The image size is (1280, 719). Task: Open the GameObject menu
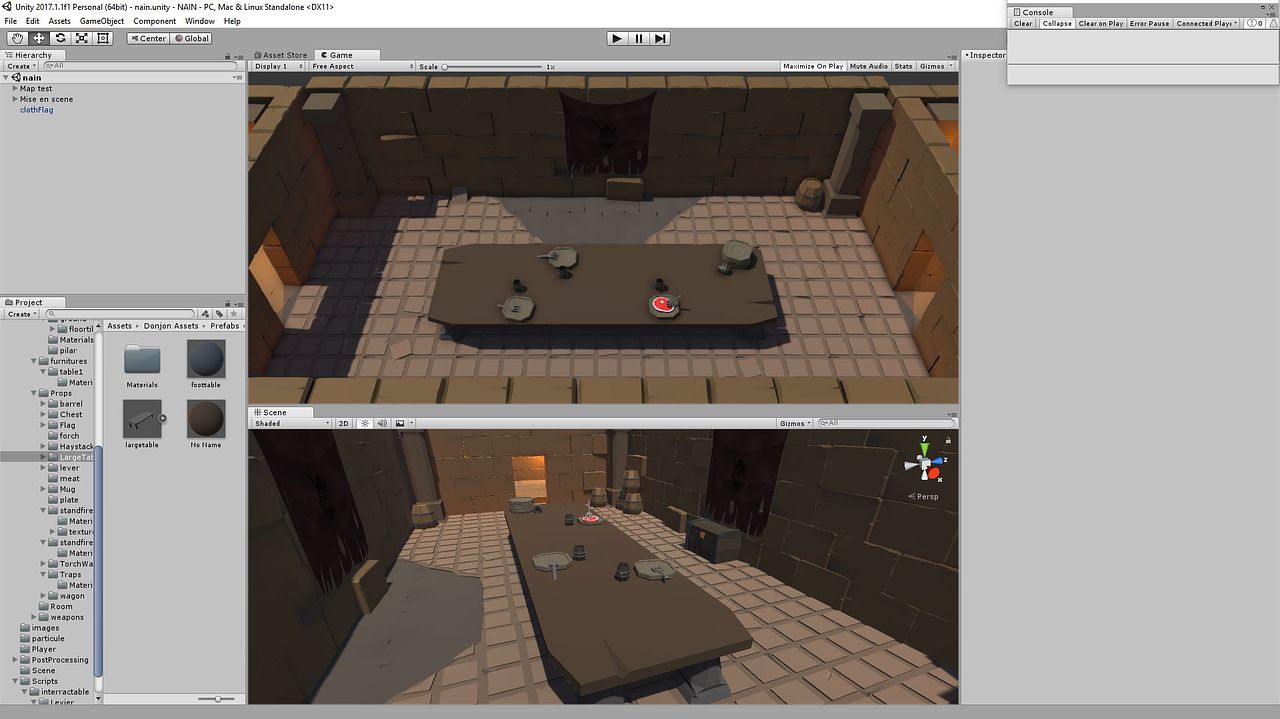click(x=102, y=21)
